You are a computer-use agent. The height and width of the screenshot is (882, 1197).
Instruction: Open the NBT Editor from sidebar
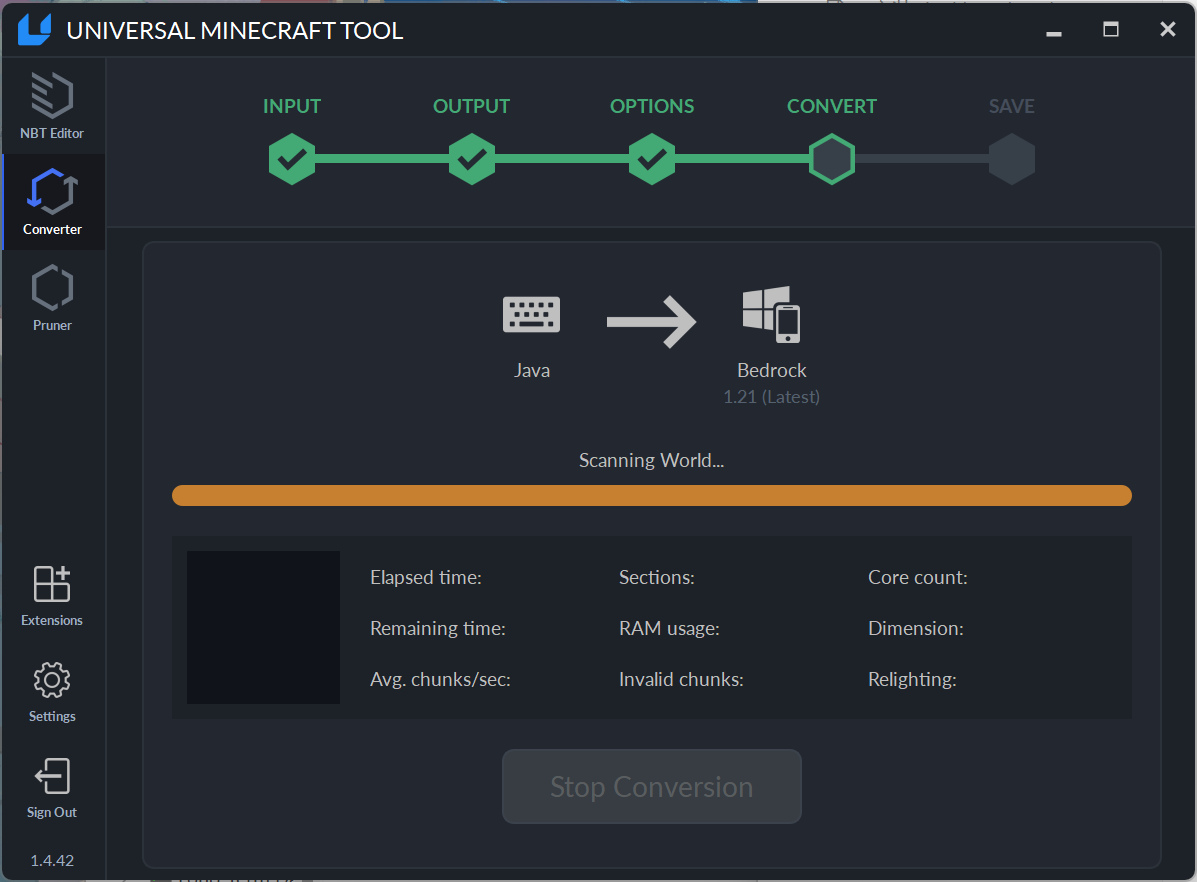pos(52,106)
